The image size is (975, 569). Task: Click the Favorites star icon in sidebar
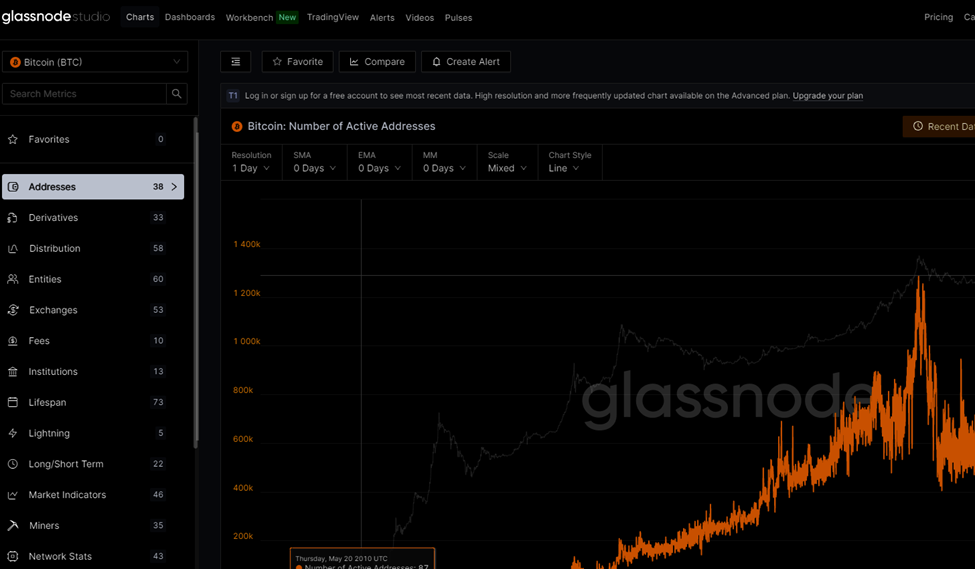coord(12,139)
